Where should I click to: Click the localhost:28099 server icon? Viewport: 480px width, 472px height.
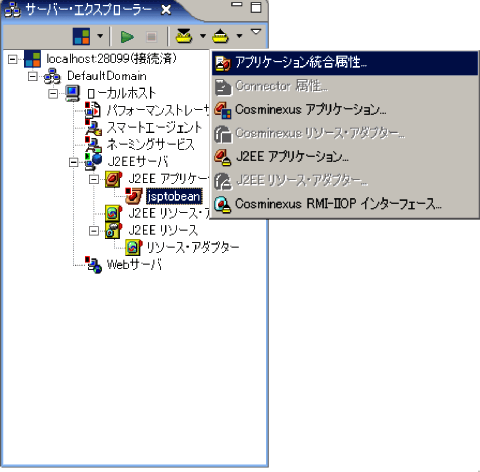tap(33, 59)
